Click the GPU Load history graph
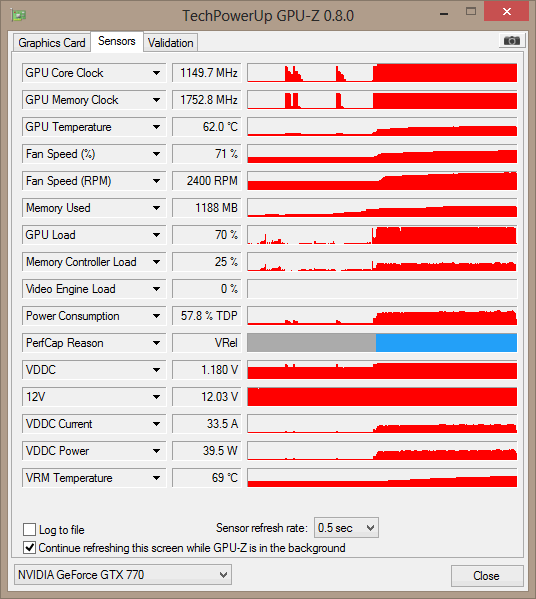The height and width of the screenshot is (599, 536). coord(382,235)
